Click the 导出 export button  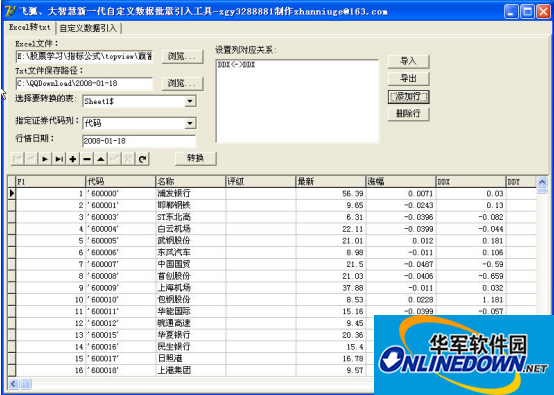(x=408, y=78)
